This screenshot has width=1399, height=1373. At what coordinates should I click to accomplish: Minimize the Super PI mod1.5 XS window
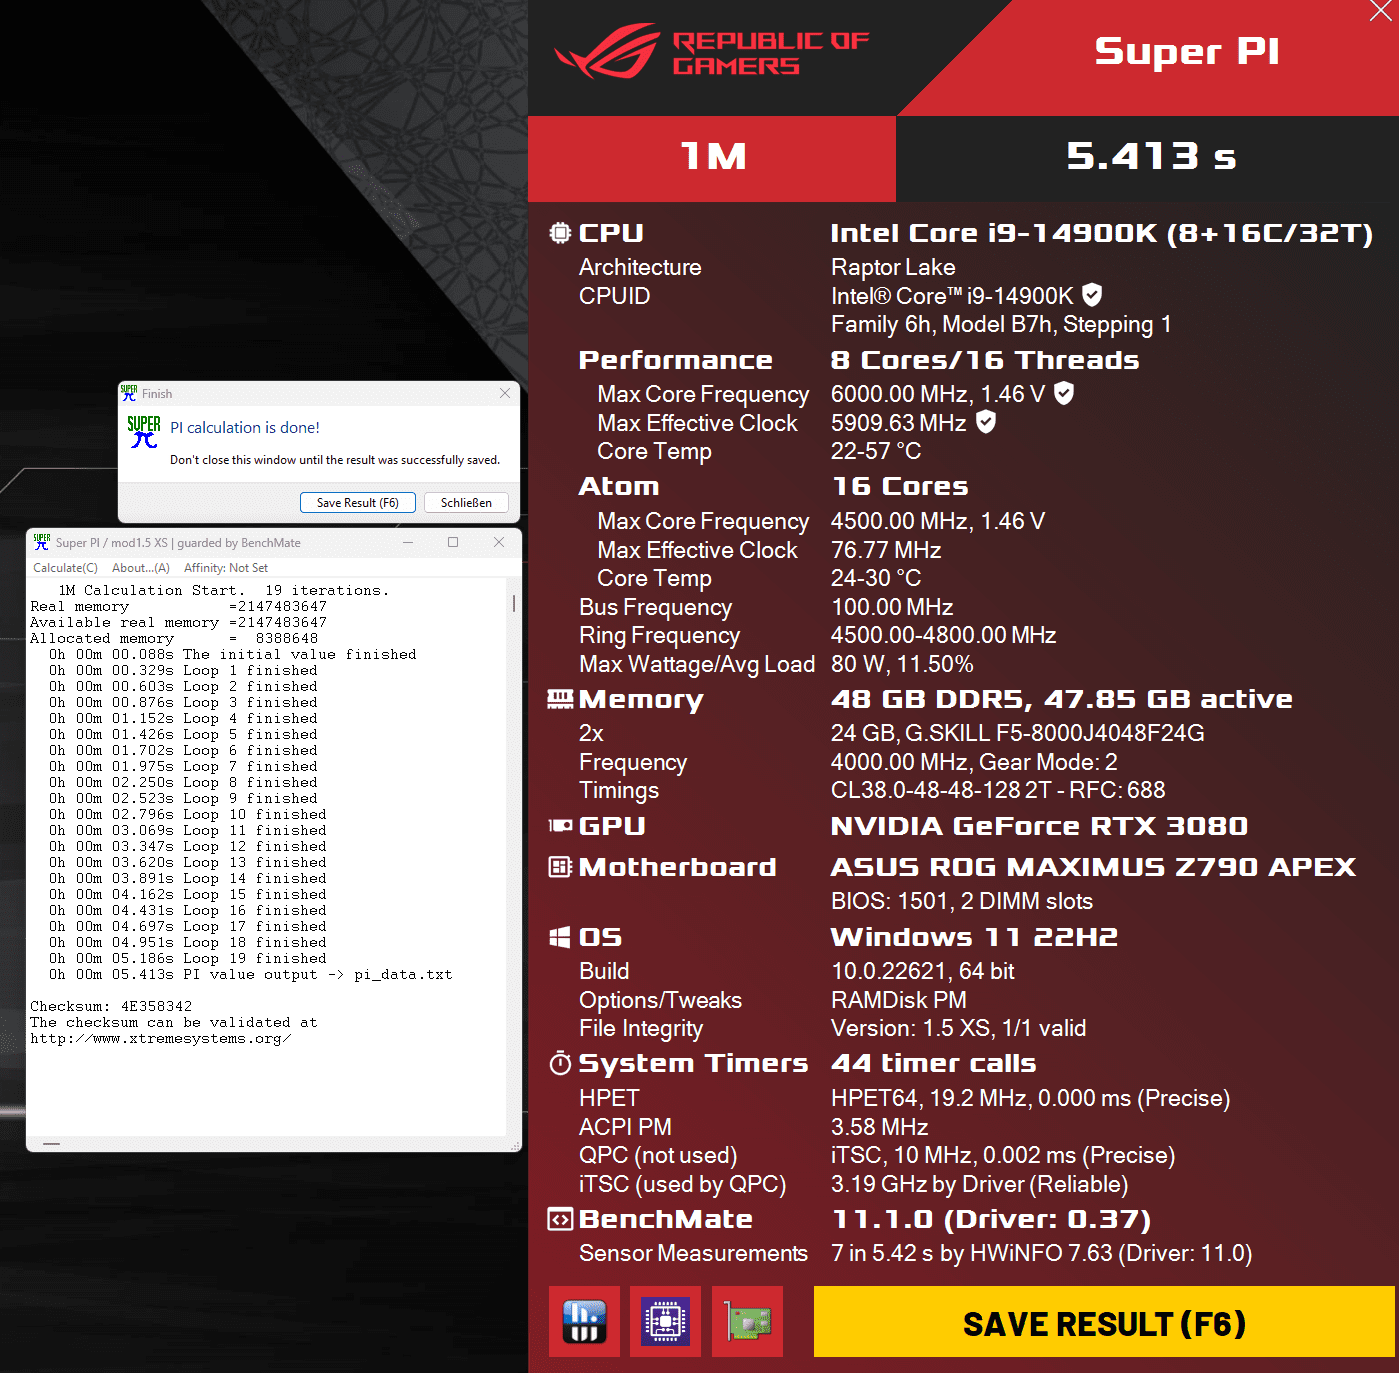[x=408, y=542]
